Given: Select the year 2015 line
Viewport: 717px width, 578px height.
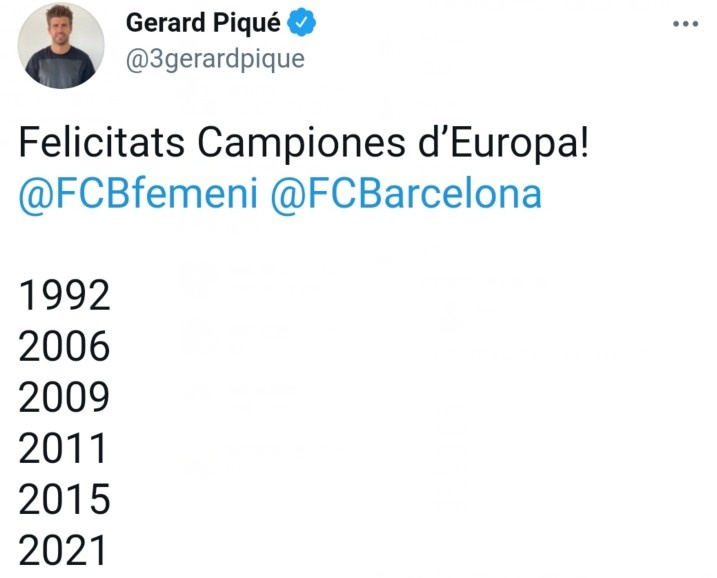Looking at the screenshot, I should click(64, 499).
